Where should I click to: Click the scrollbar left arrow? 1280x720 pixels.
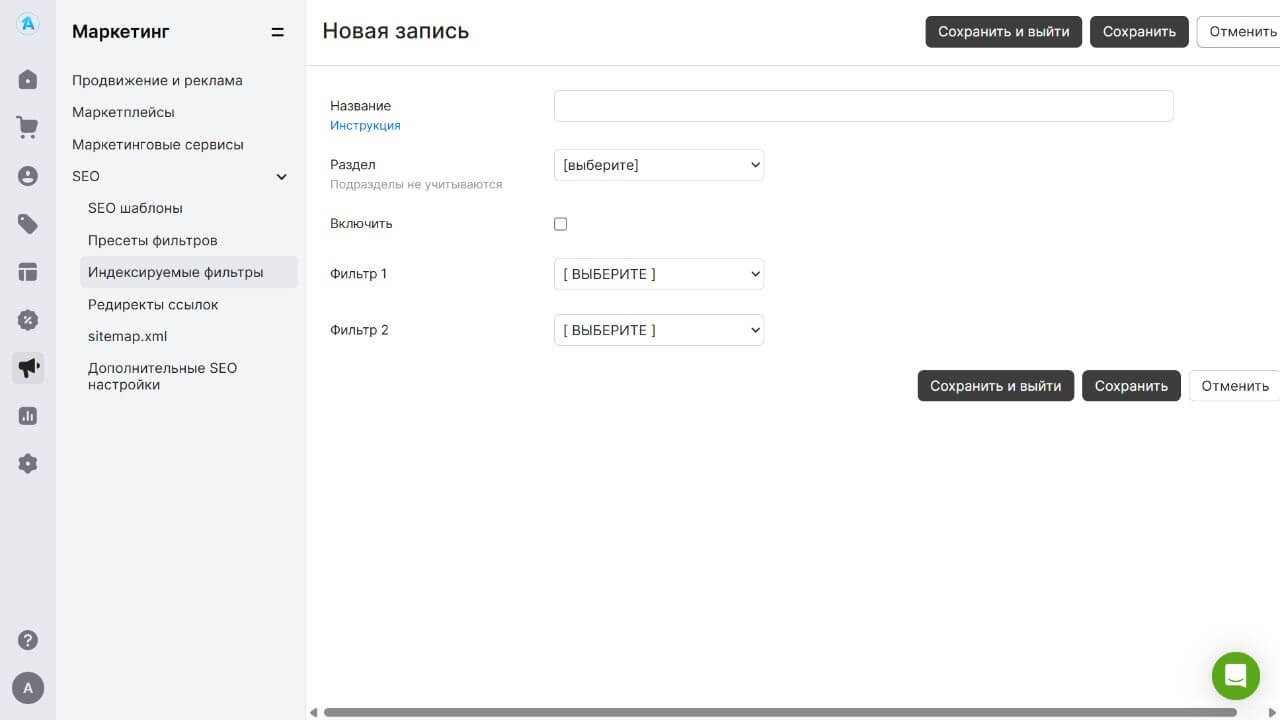(x=314, y=712)
